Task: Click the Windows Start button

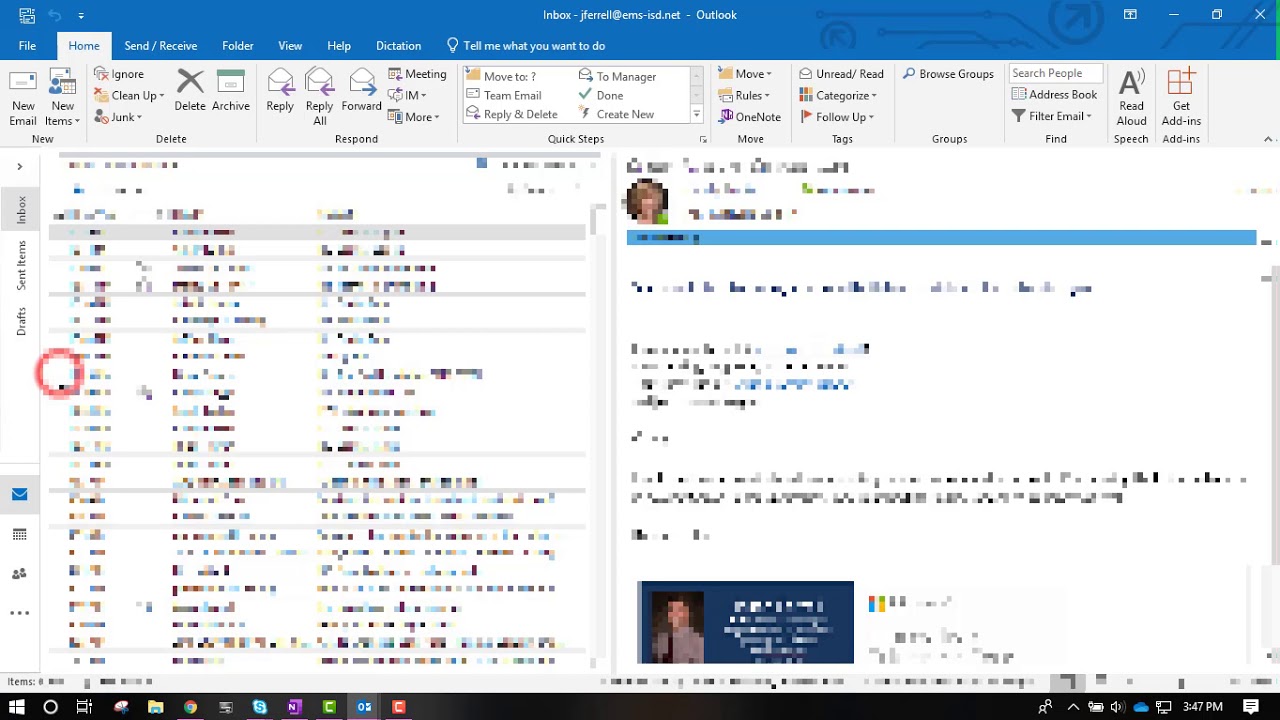Action: pyautogui.click(x=17, y=707)
